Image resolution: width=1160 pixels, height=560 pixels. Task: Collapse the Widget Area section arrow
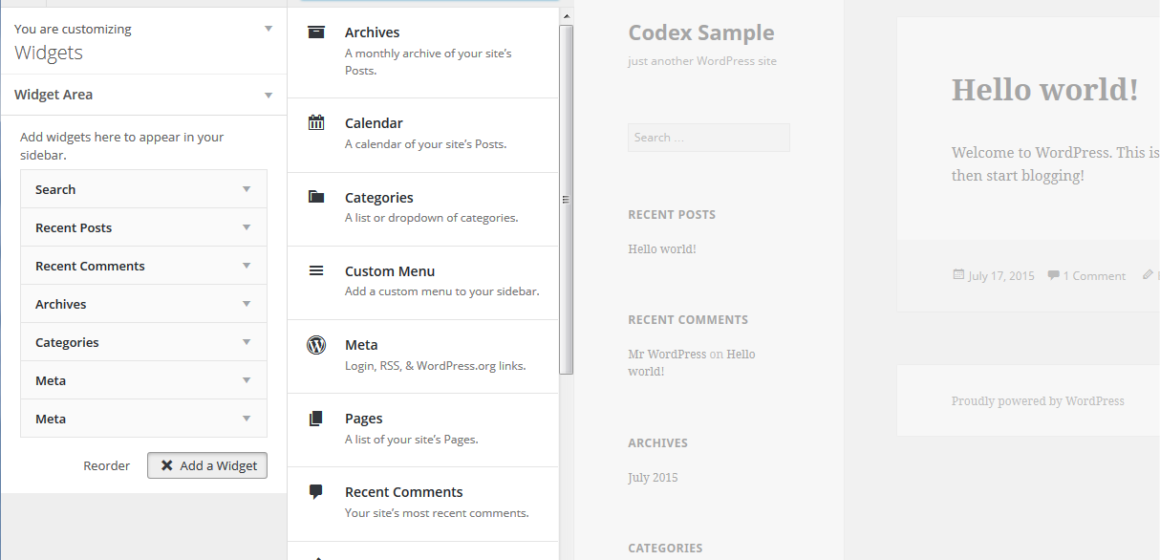tap(269, 95)
